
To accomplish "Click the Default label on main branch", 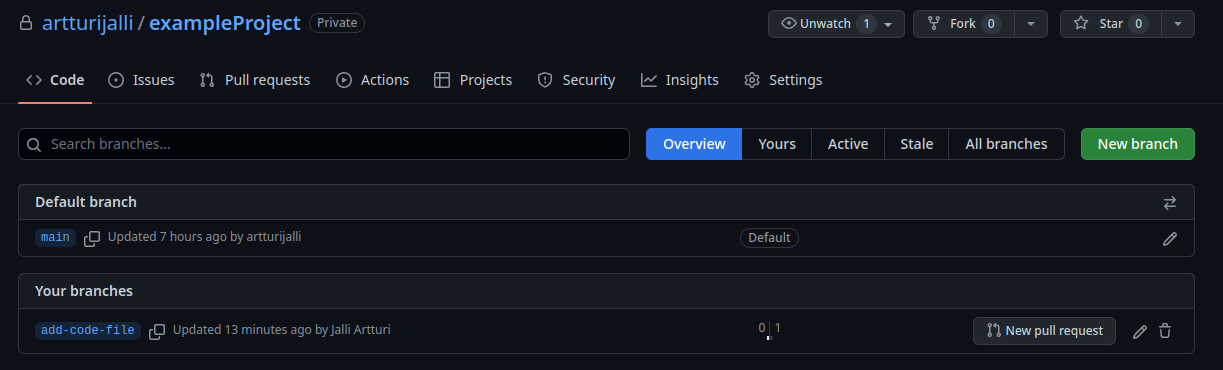I will coord(769,238).
